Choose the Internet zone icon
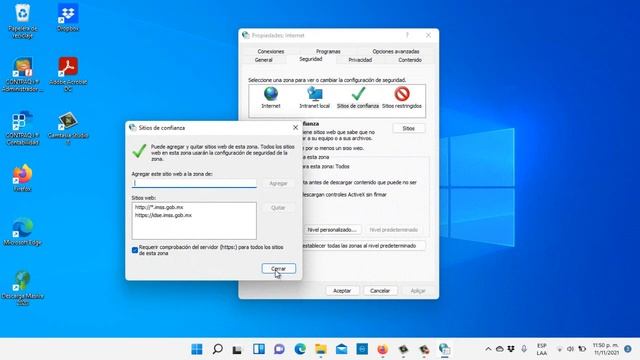Viewport: 640px width, 360px height. [271, 98]
